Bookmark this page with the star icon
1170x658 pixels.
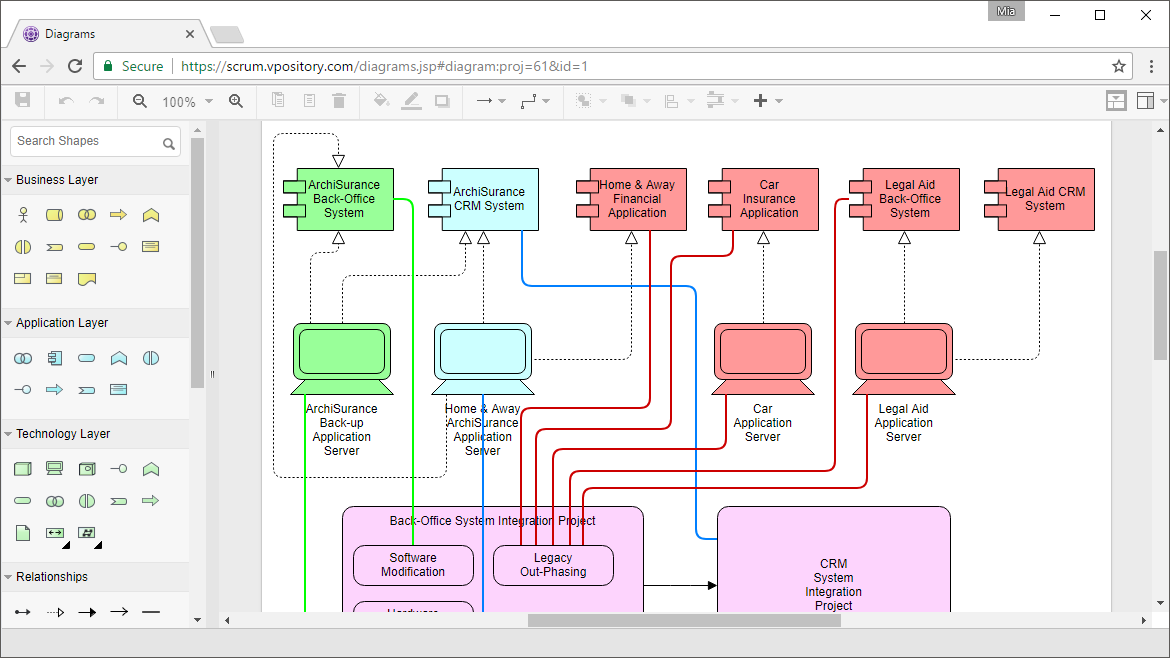tap(1119, 66)
